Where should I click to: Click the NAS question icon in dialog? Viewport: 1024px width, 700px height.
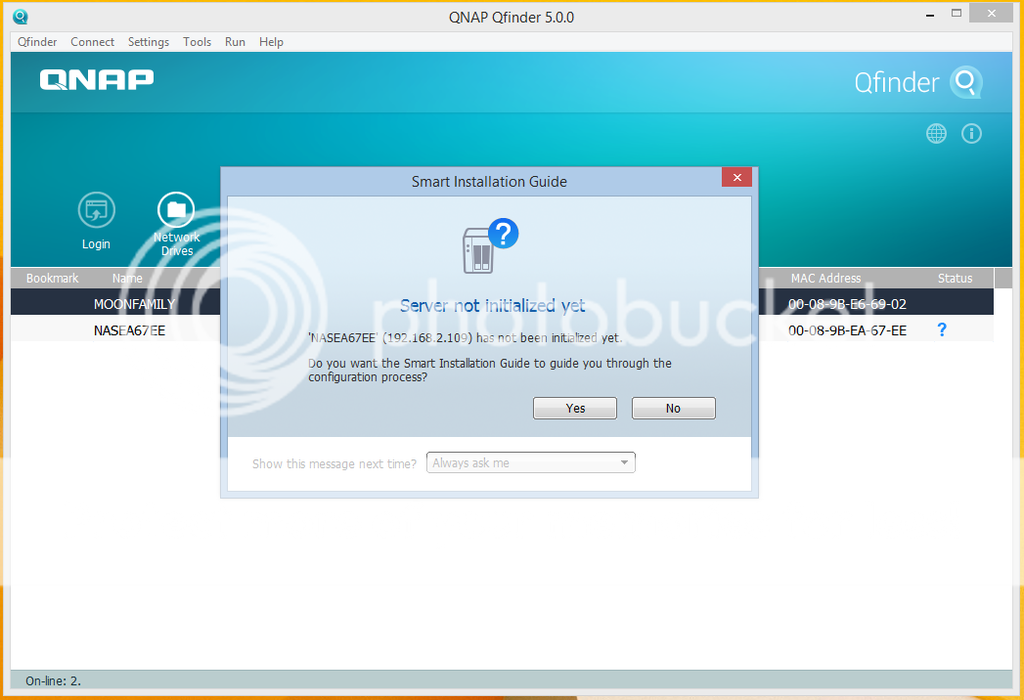489,246
